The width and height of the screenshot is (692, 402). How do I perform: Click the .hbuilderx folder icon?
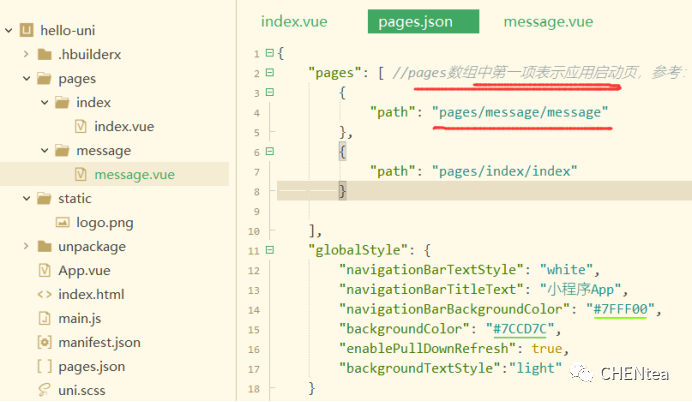click(44, 54)
